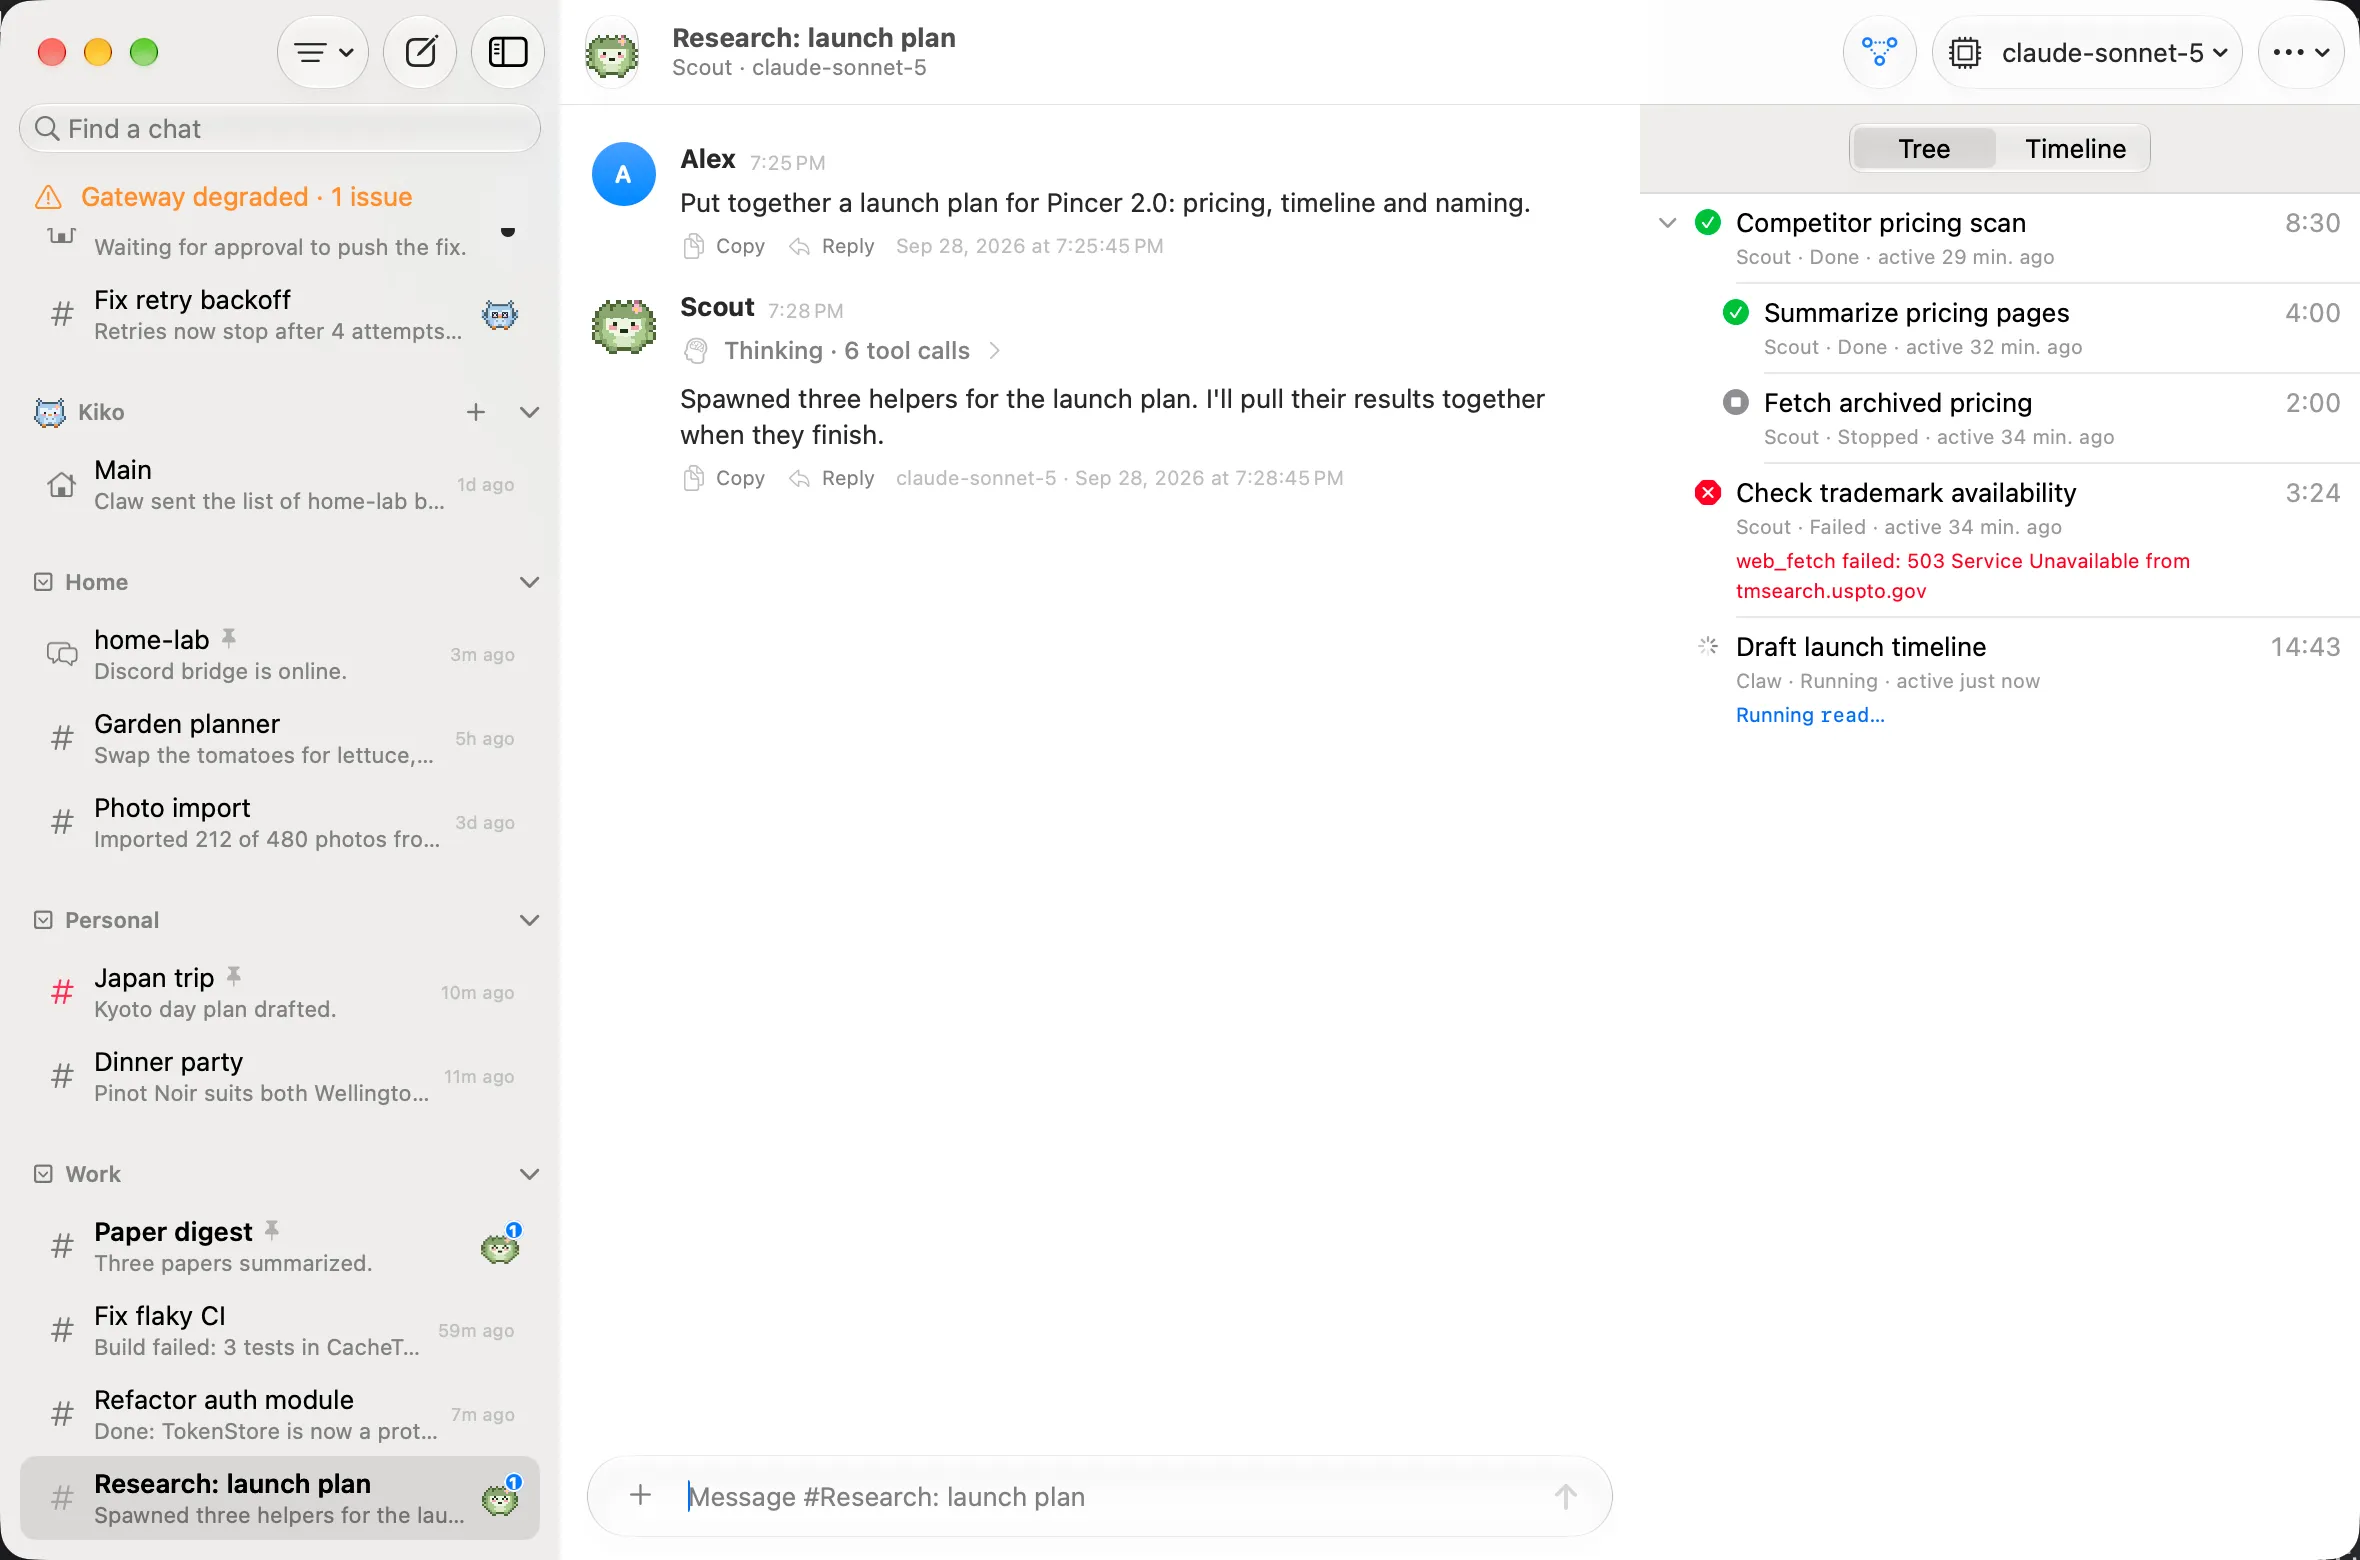
Task: Click the attach plus icon in message box
Action: pyautogui.click(x=641, y=1495)
